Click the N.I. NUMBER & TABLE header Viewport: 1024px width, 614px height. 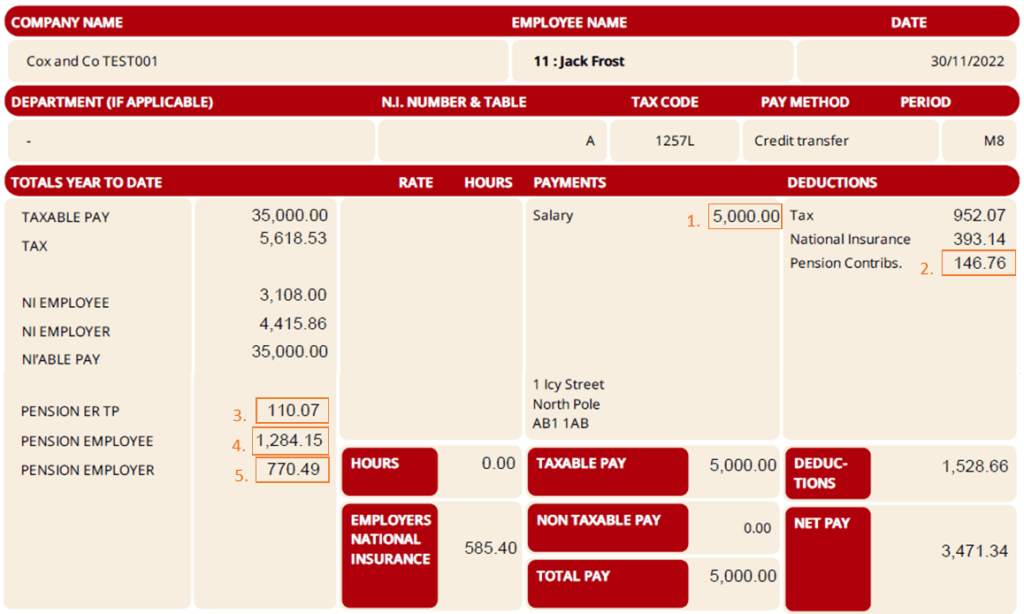coord(454,103)
